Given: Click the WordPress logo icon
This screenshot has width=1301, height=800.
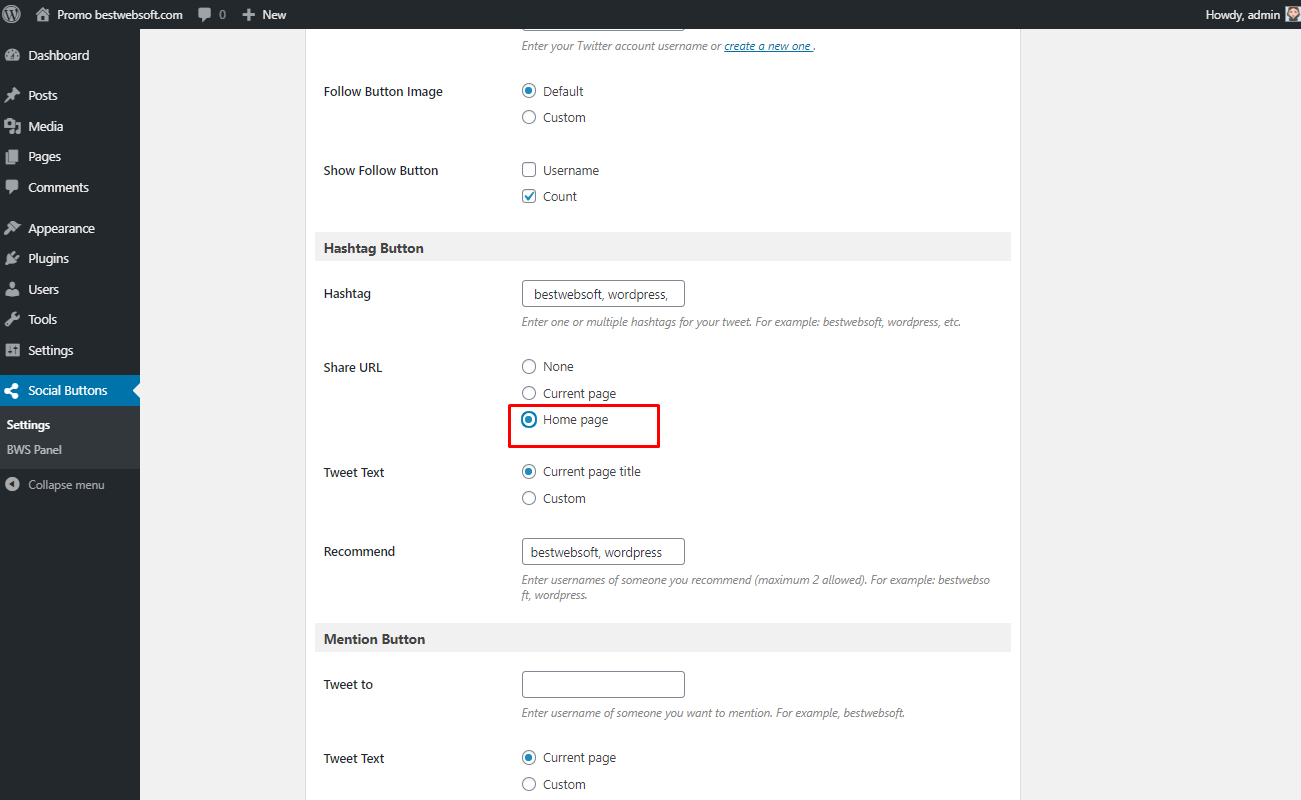Looking at the screenshot, I should (x=13, y=14).
